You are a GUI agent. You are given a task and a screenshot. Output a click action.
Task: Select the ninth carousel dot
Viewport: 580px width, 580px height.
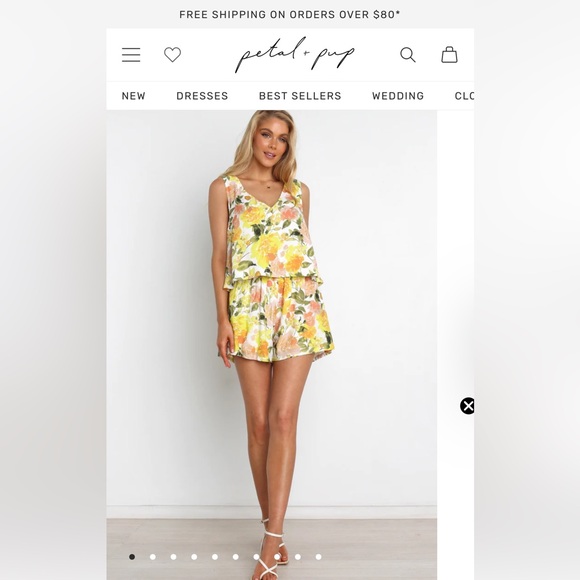point(298,557)
